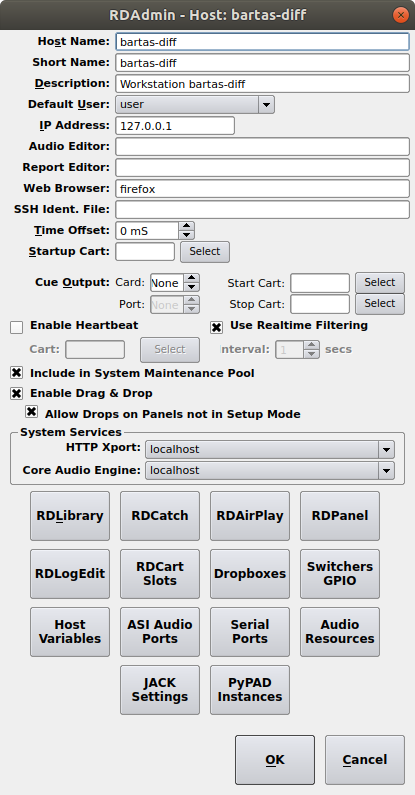Open PyPAD Instances

pyautogui.click(x=250, y=690)
